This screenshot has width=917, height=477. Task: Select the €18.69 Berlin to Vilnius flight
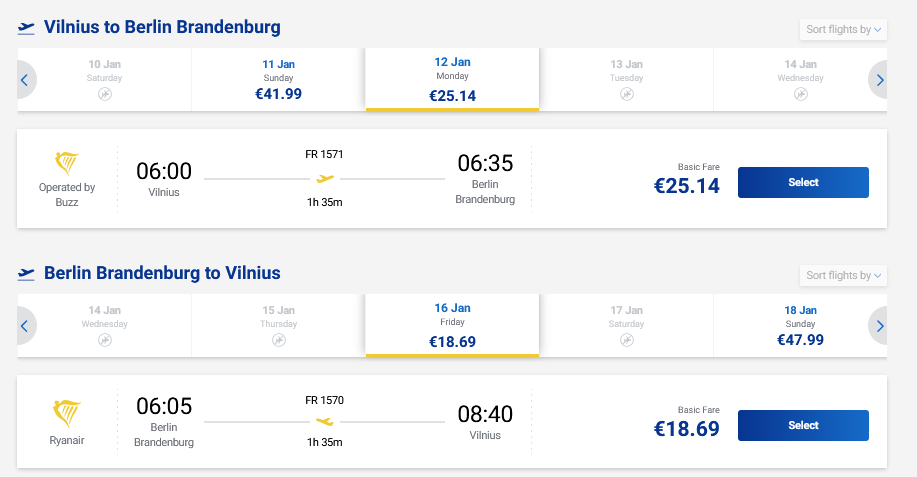tap(802, 426)
